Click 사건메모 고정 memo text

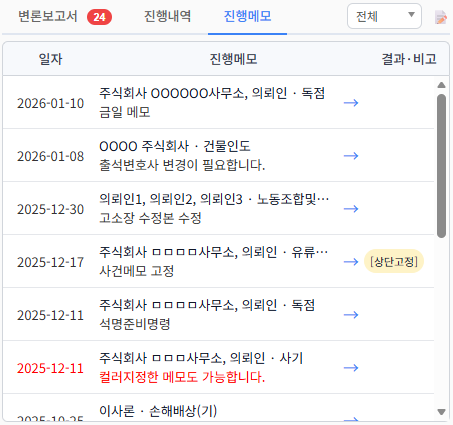137,271
